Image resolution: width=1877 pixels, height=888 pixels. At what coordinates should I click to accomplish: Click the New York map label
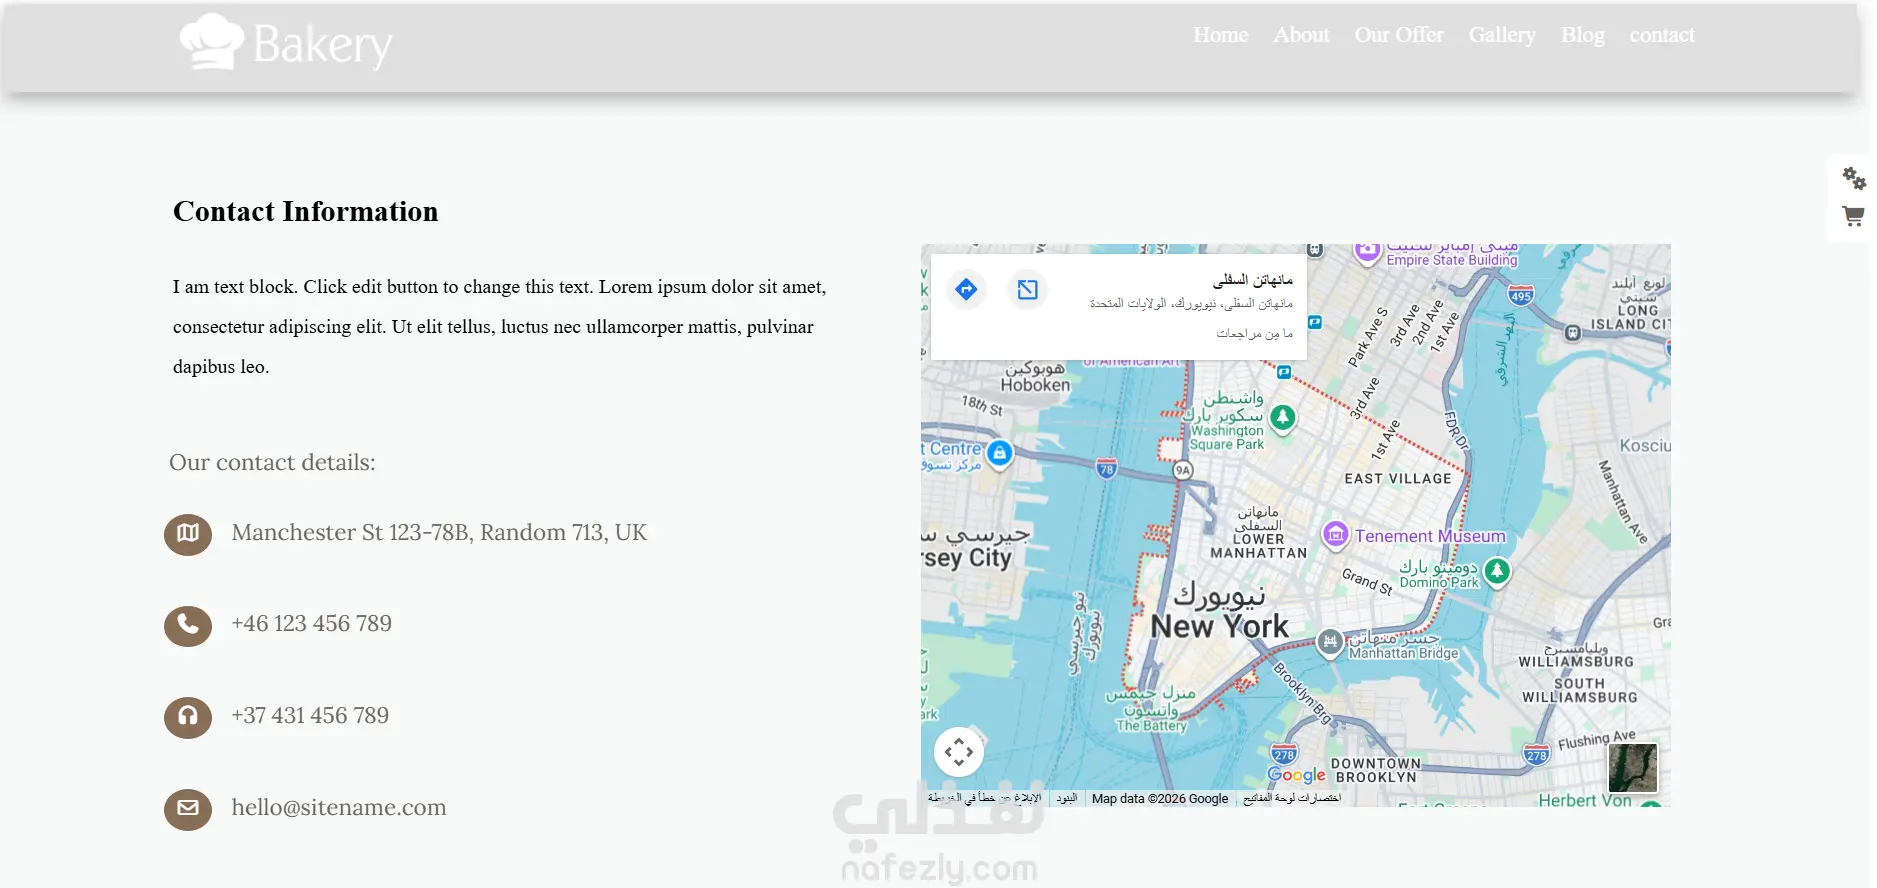tap(1219, 627)
